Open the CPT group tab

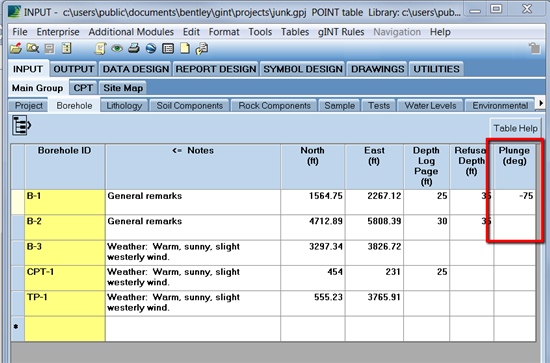click(83, 88)
